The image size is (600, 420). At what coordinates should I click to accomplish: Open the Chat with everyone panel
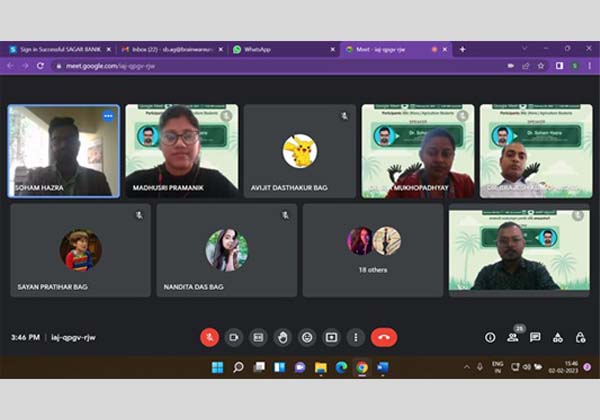[535, 338]
